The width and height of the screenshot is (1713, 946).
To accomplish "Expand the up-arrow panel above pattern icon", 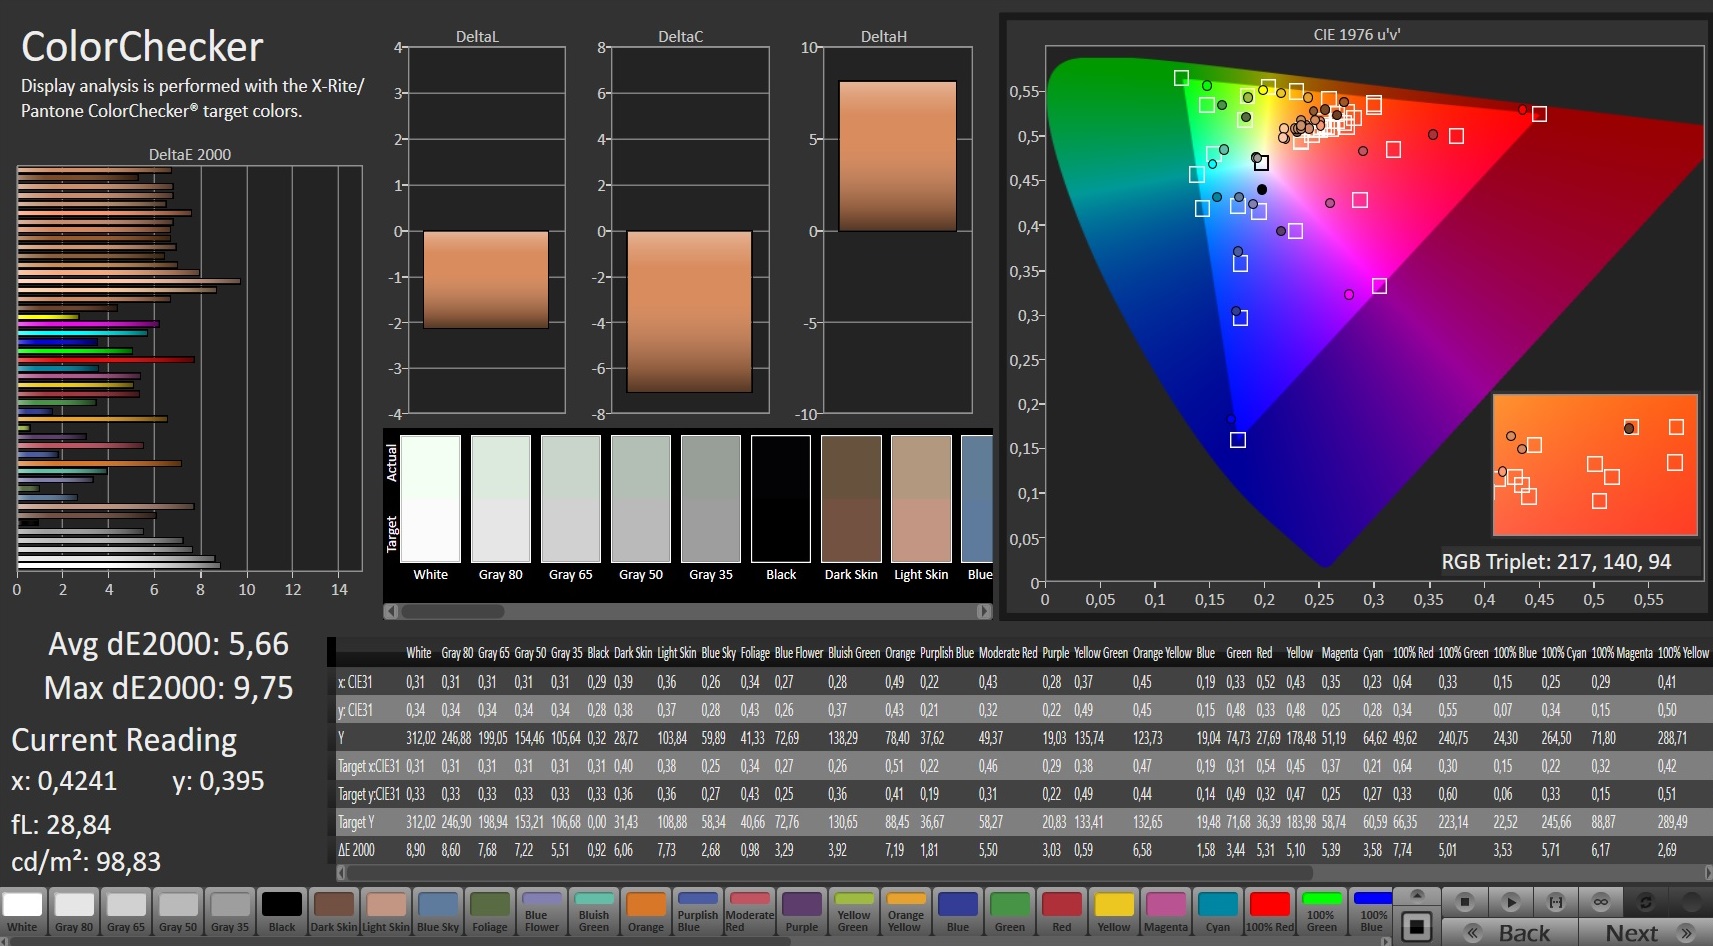I will pos(1416,894).
